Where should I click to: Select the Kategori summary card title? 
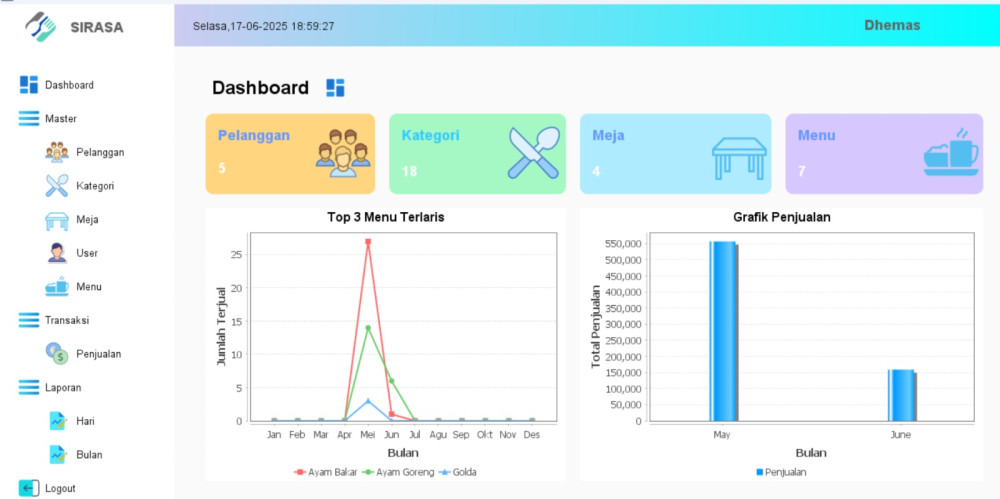click(430, 135)
